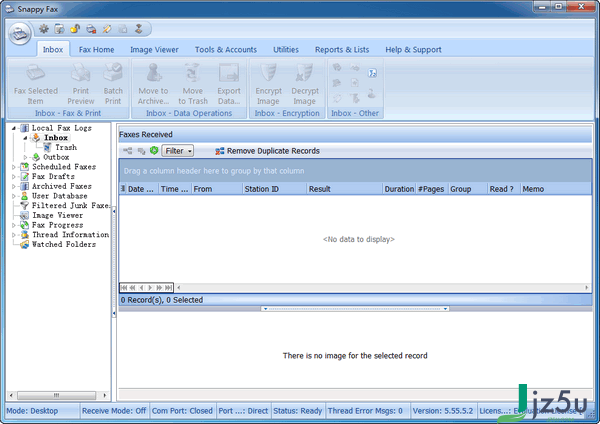
Task: Click next record arrow in grid navigator
Action: (150, 287)
